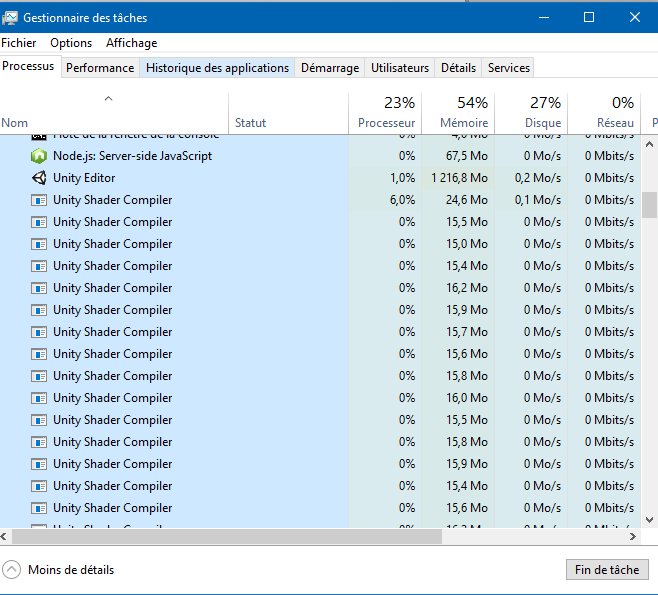Open the Options menu
658x595 pixels.
coord(71,43)
